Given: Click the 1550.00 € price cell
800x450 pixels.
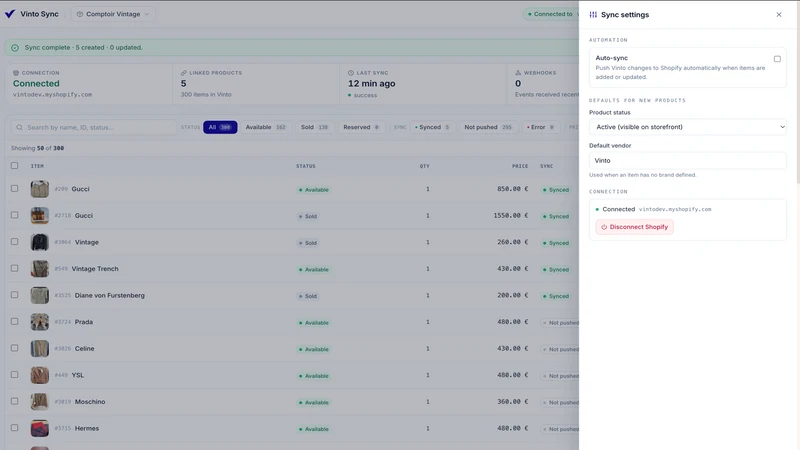Looking at the screenshot, I should [510, 215].
